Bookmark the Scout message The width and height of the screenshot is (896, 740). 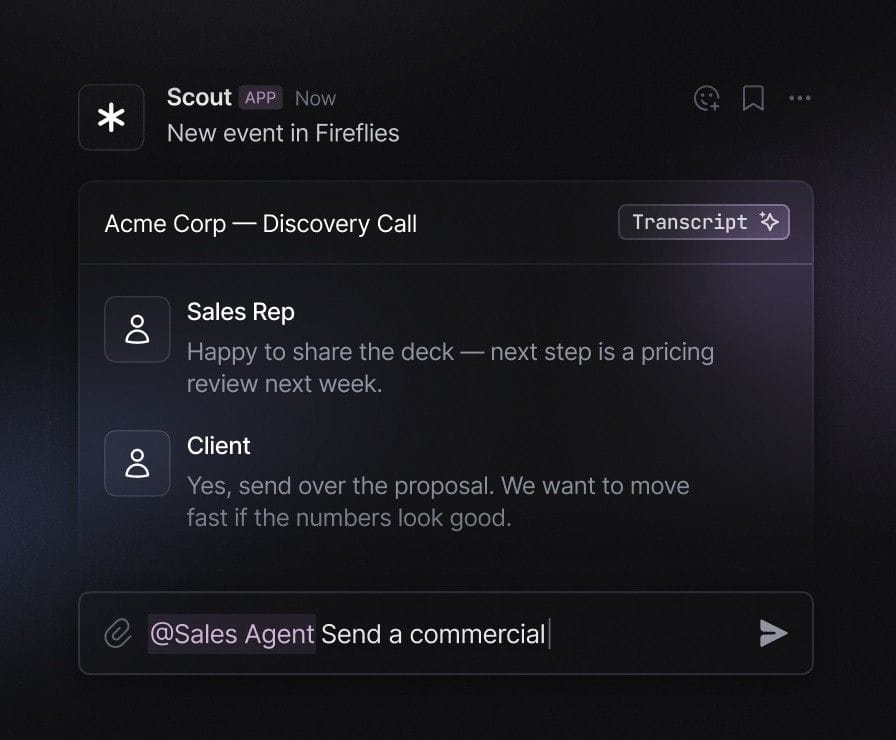click(x=753, y=98)
